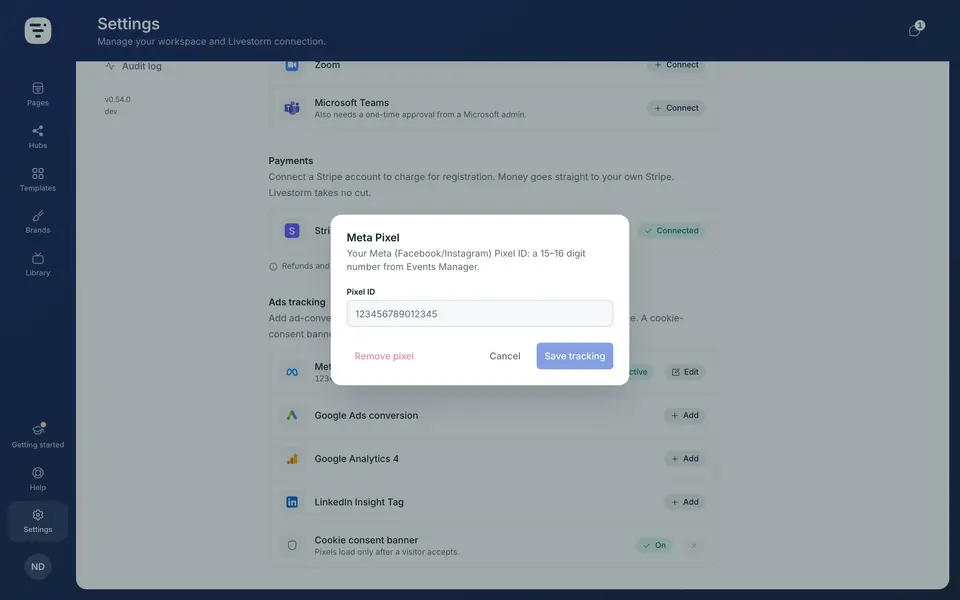Click the LinkedIn Insight Tag label

point(359,502)
